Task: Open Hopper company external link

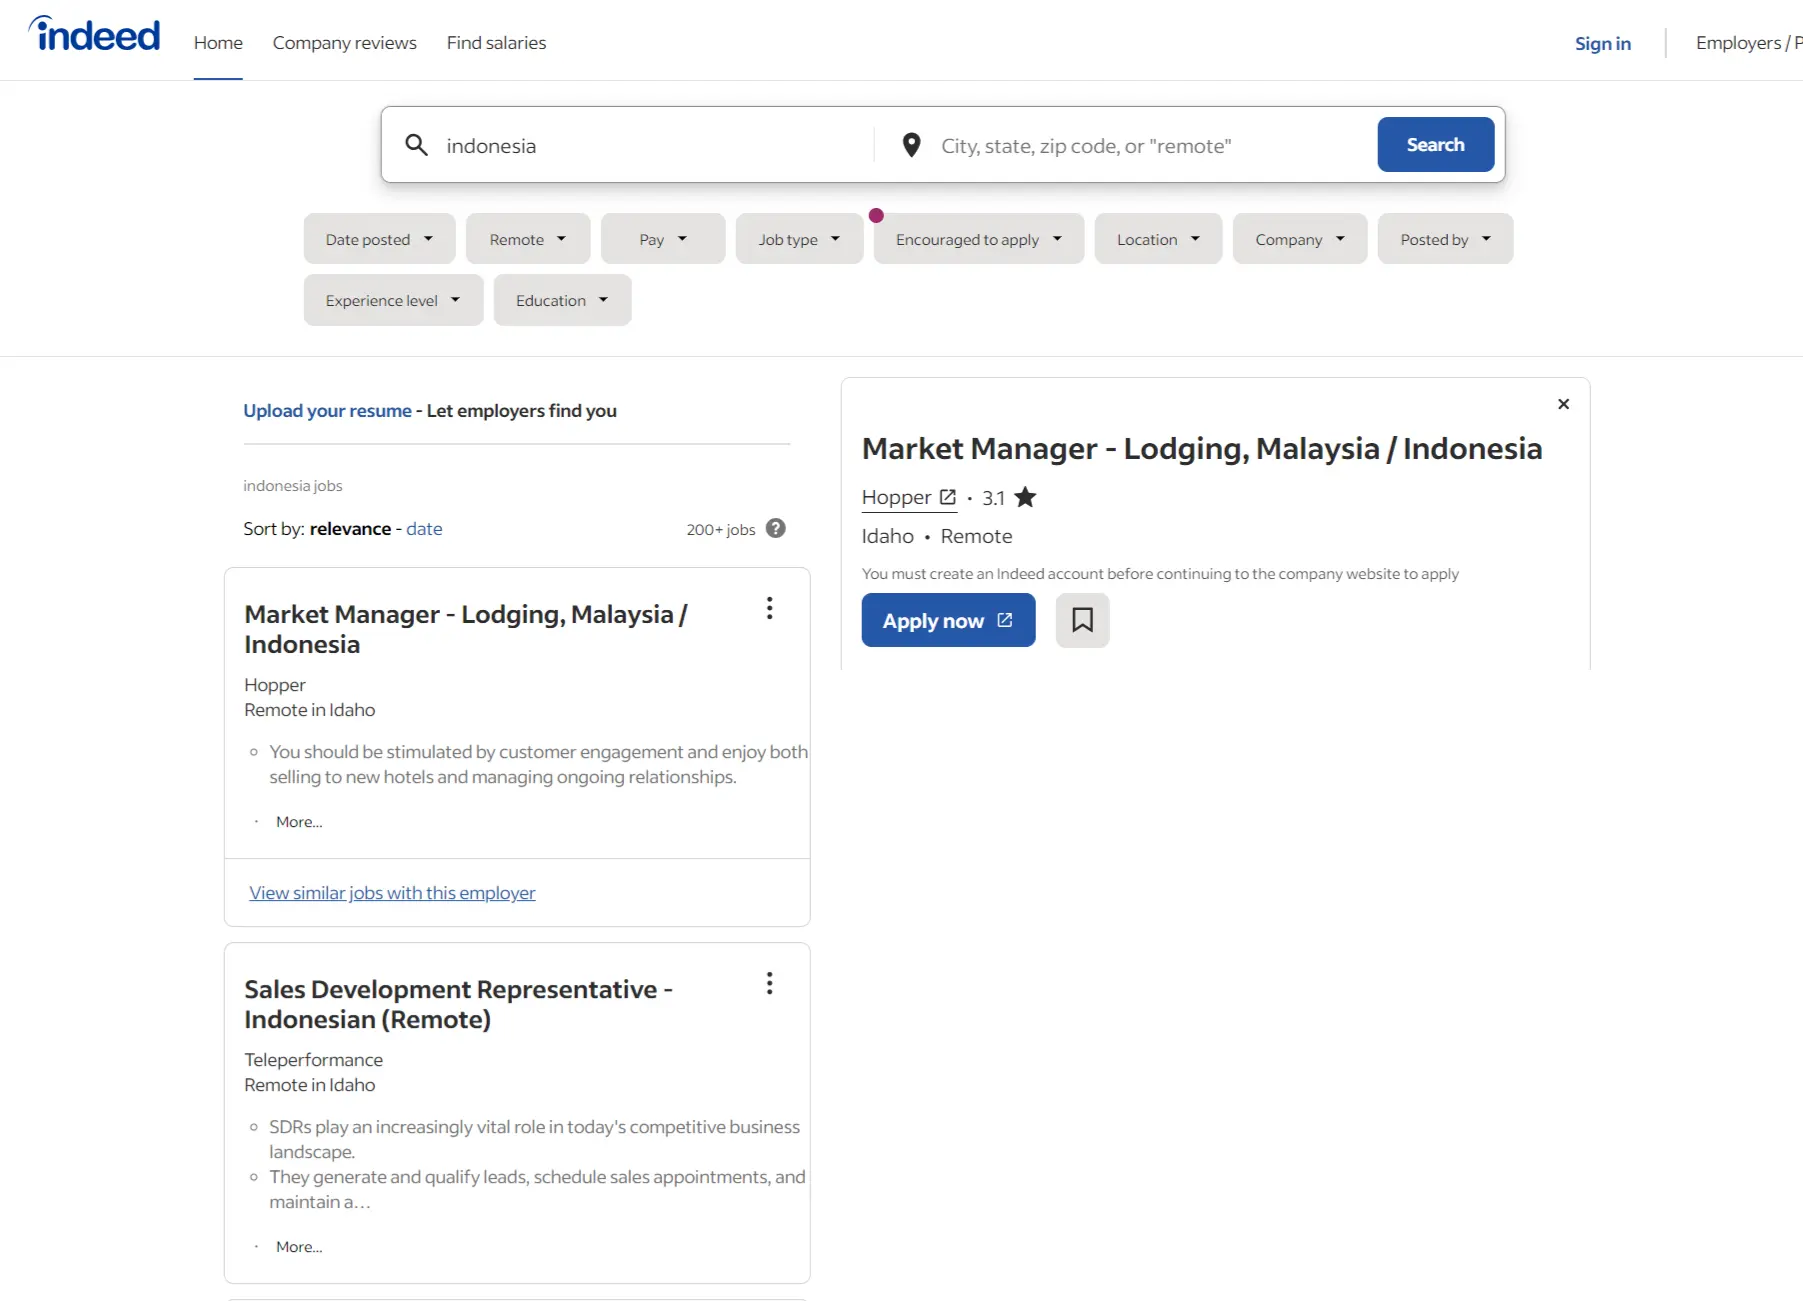Action: coord(908,497)
